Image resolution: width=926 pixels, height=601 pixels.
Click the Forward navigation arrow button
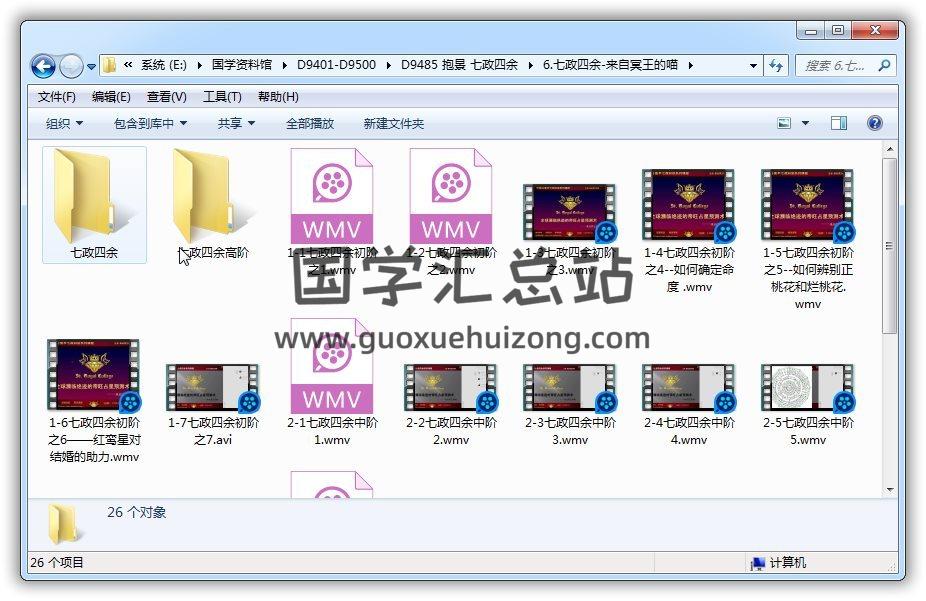click(71, 66)
